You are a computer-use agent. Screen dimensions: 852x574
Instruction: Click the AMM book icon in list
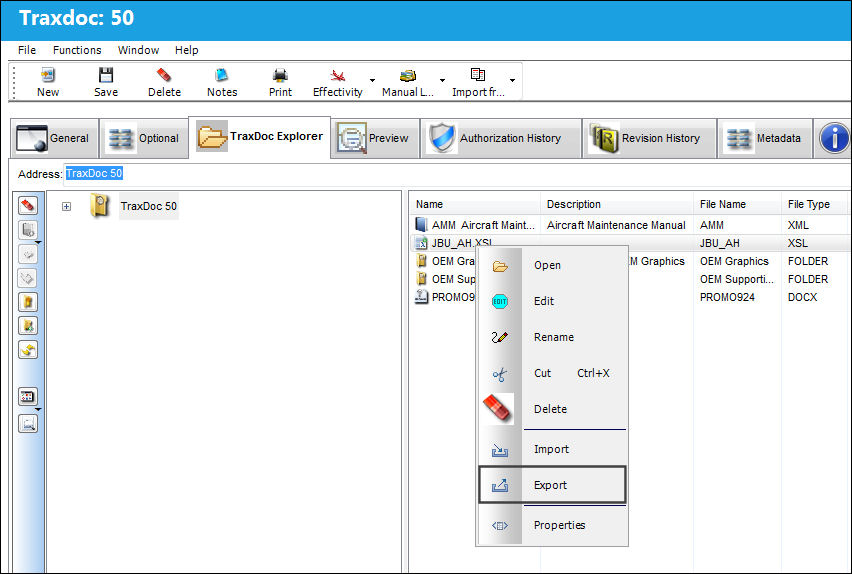tap(421, 224)
